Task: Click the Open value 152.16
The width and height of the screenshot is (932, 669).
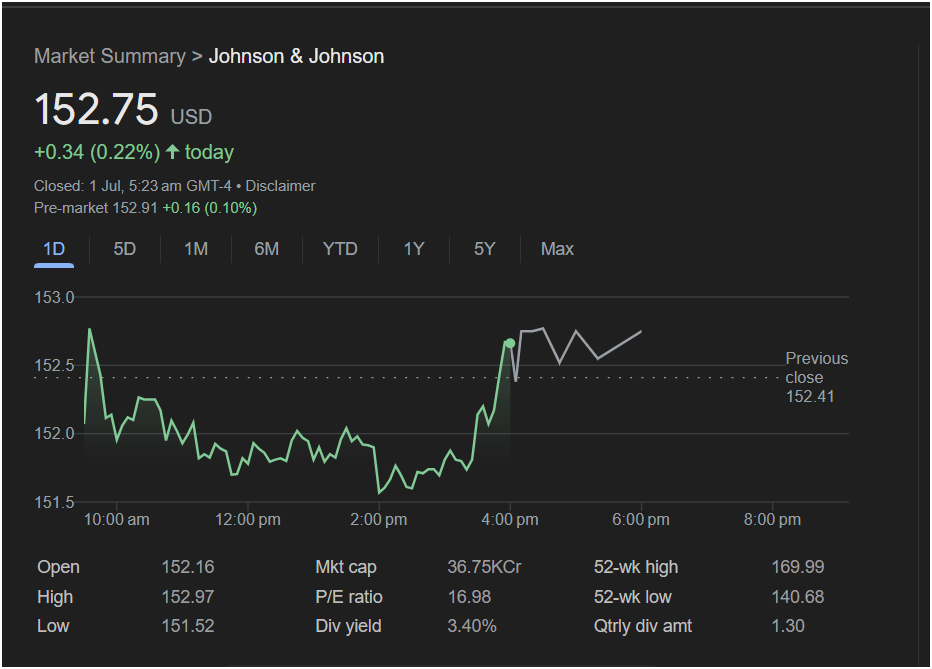Action: click(x=188, y=567)
